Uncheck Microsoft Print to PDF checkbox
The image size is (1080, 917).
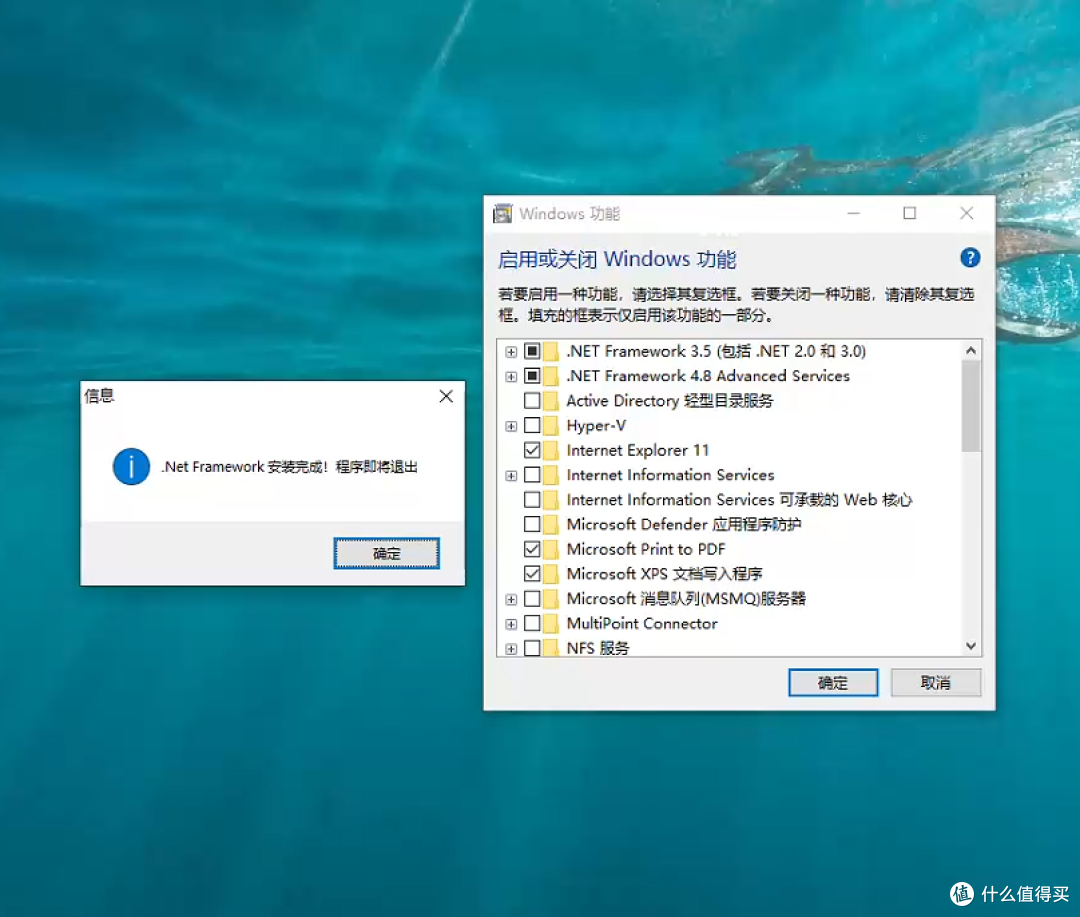click(532, 549)
